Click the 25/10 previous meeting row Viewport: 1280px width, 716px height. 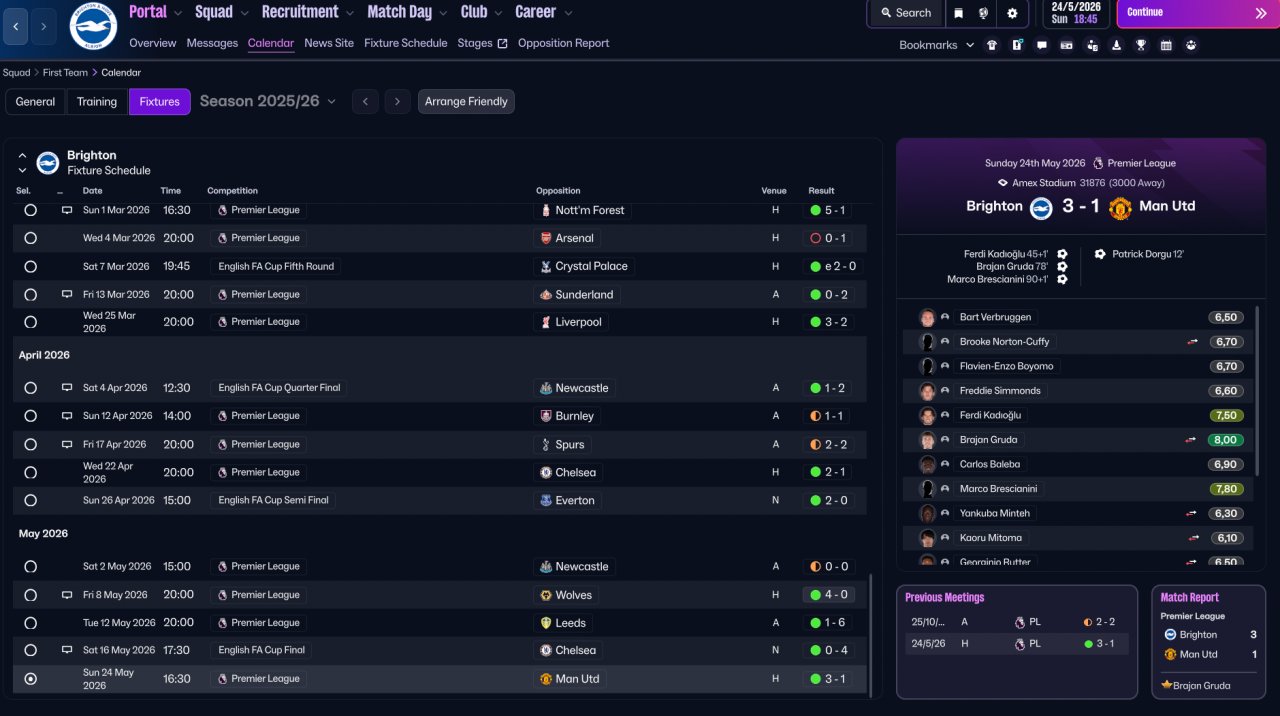coord(1016,621)
